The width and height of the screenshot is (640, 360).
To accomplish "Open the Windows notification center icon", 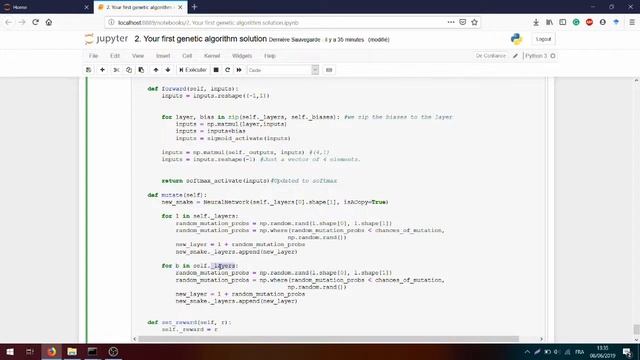I will (627, 352).
